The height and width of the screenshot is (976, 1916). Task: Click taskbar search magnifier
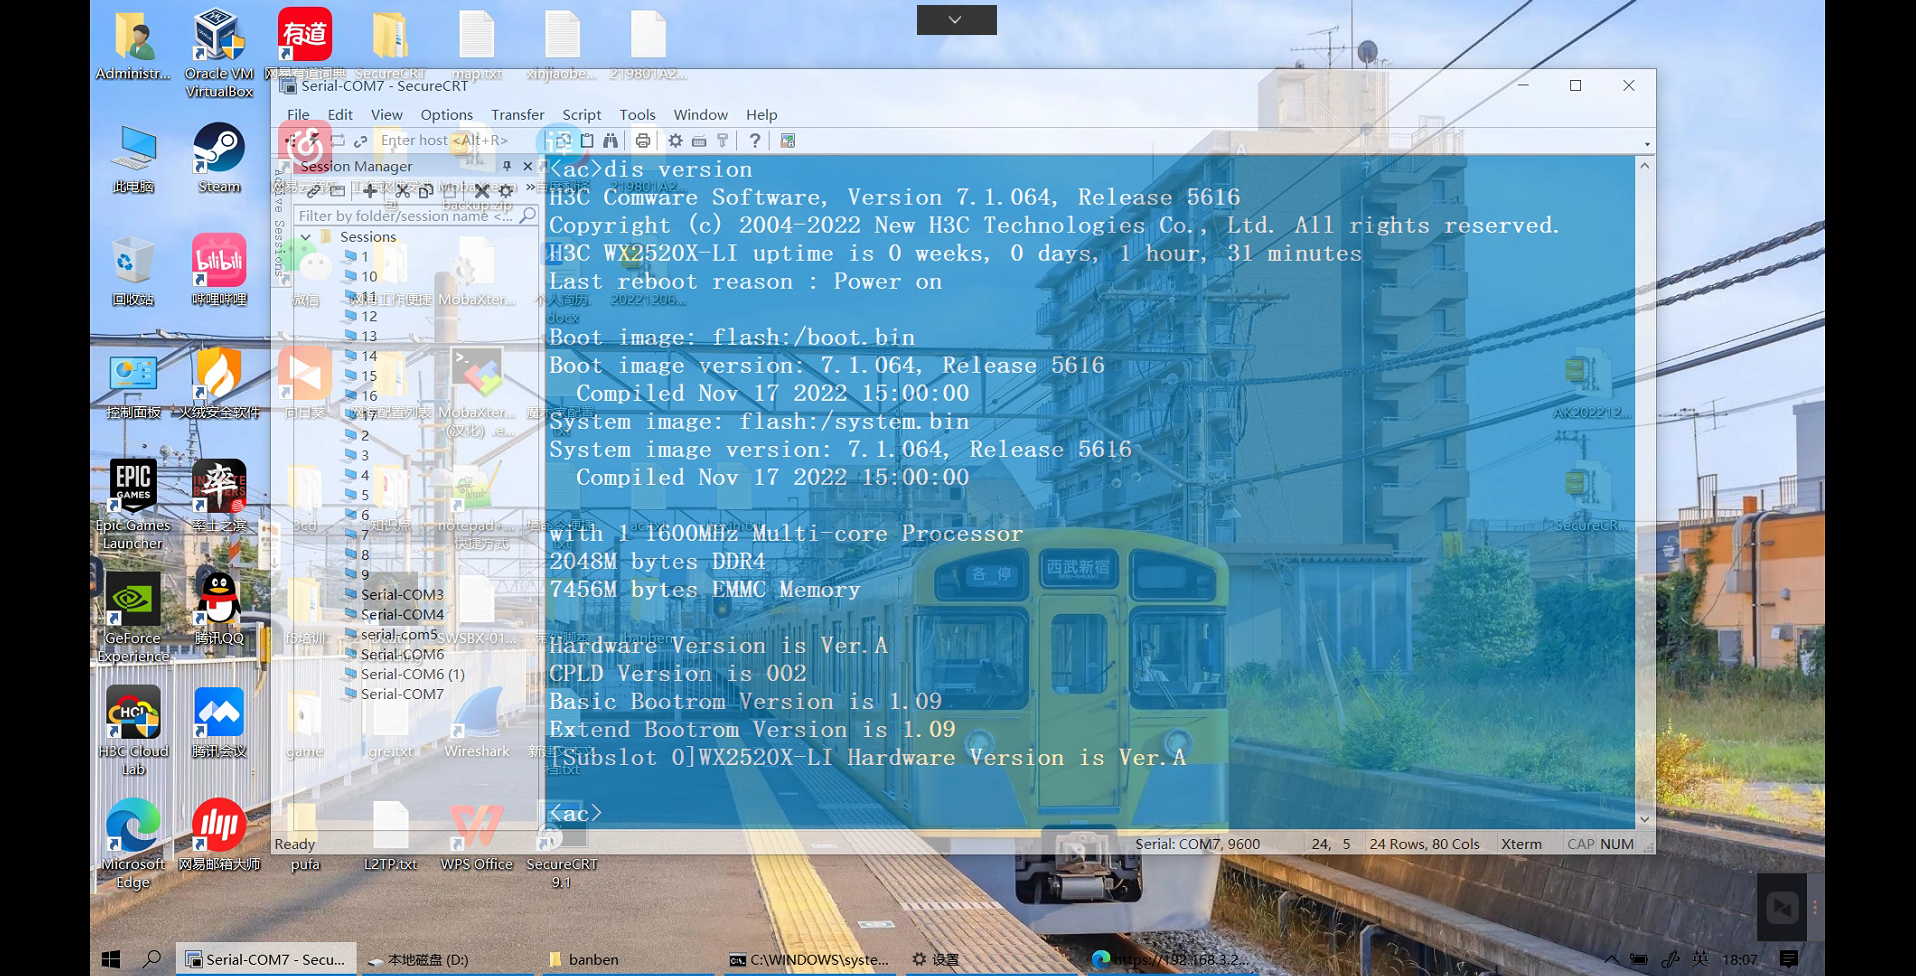pos(152,959)
